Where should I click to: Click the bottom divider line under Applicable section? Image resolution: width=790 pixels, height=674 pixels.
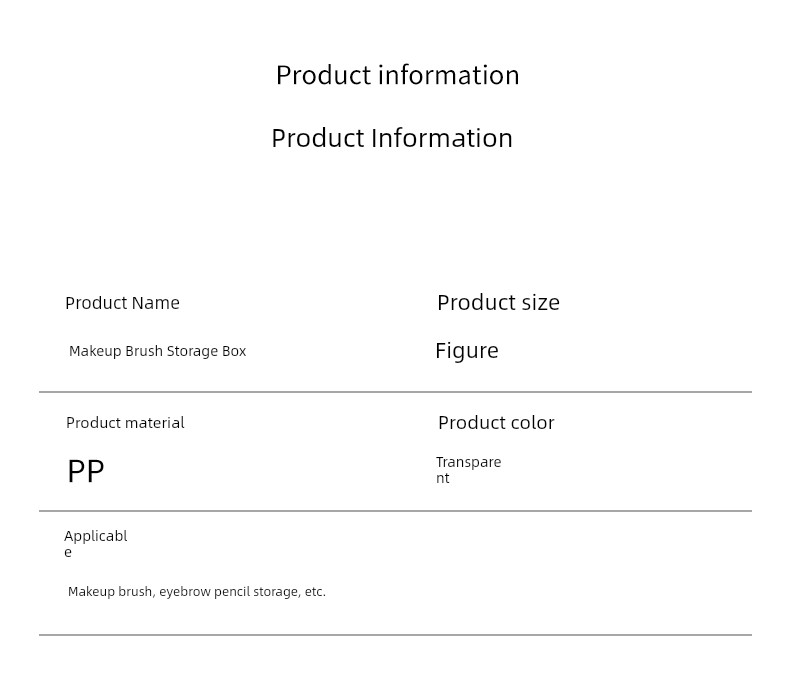pos(396,635)
